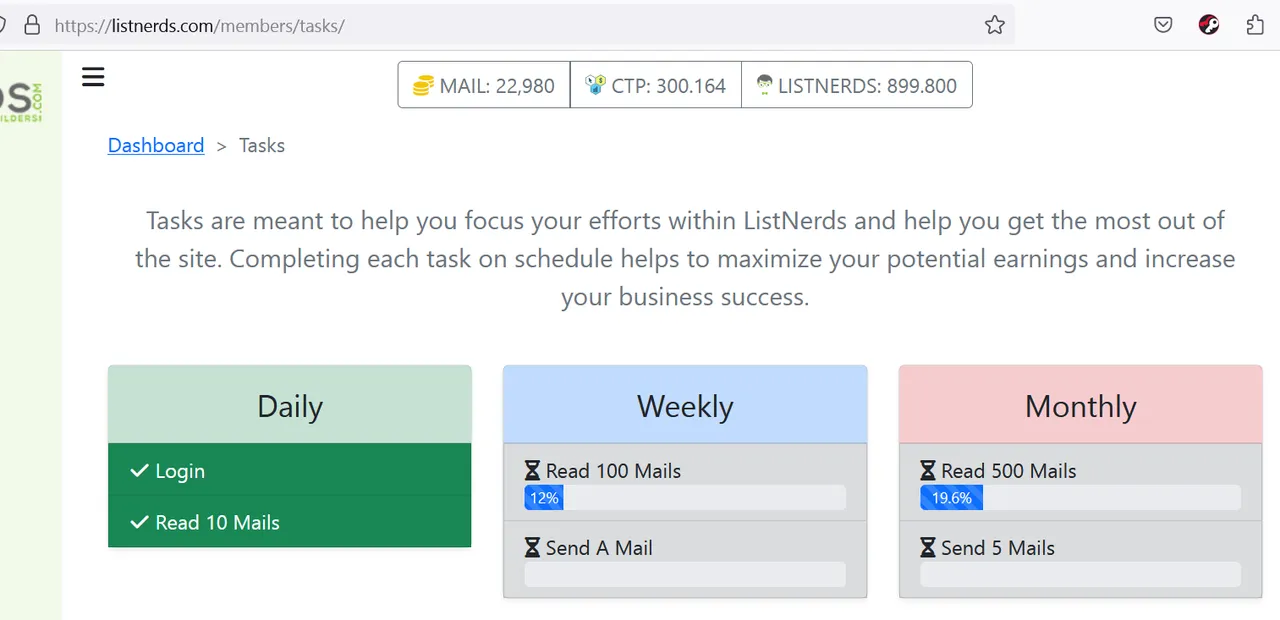Click the MAIL coins icon
Screen dimensions: 1280x620
pyautogui.click(x=423, y=85)
